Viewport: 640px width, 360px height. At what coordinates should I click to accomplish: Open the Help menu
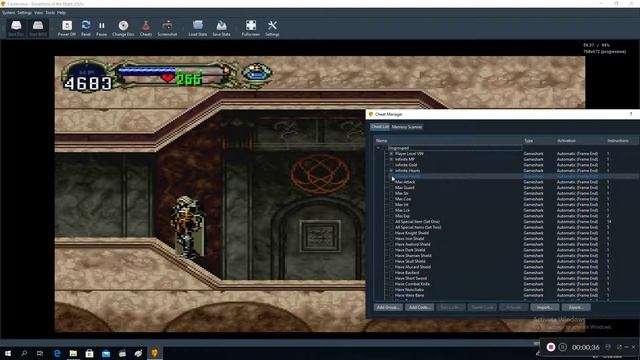pos(61,13)
